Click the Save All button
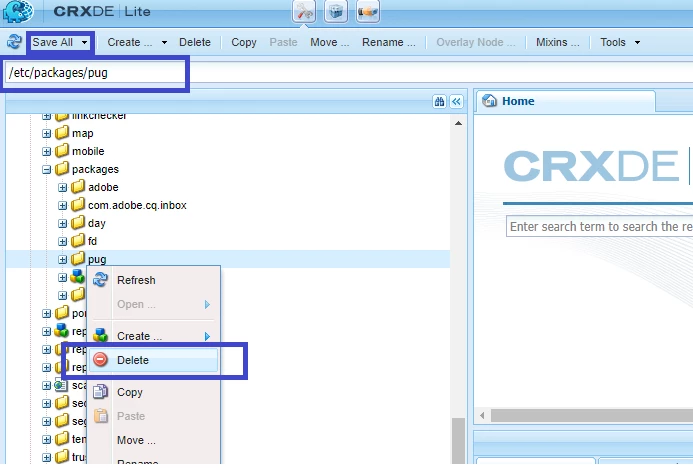Viewport: 693px width, 476px height. (53, 42)
